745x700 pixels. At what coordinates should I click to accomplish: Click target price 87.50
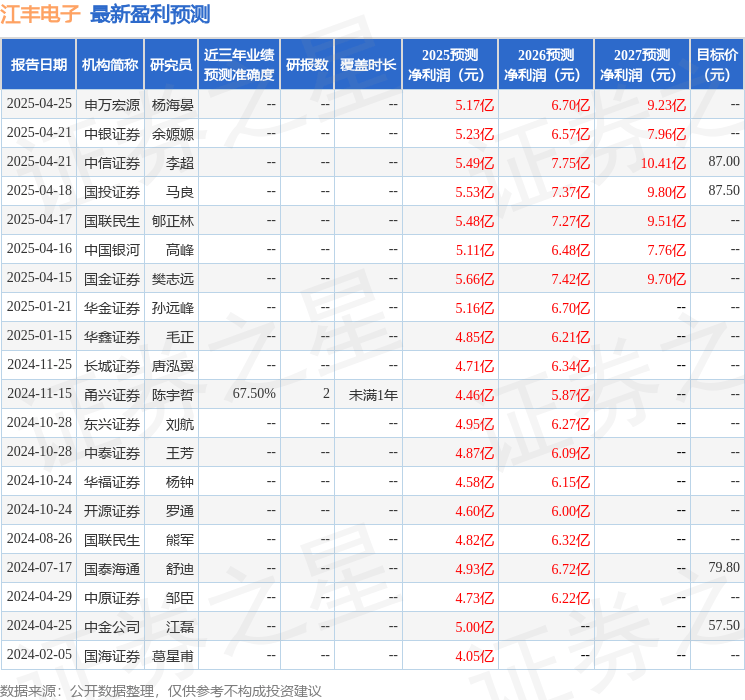point(724,191)
